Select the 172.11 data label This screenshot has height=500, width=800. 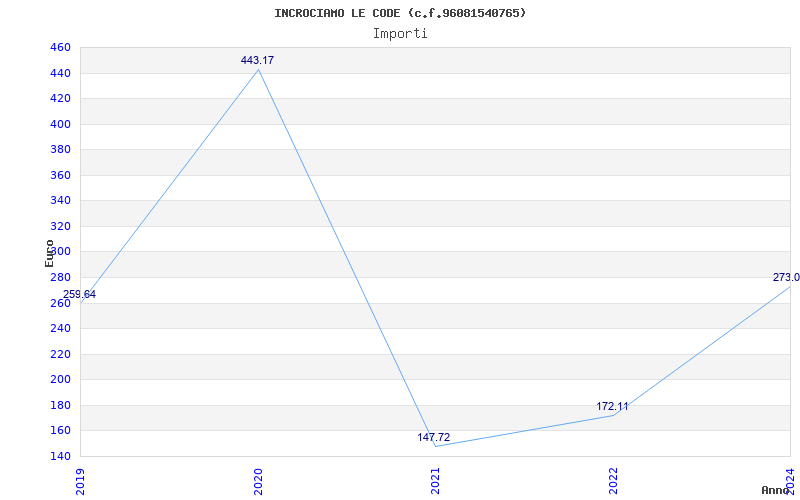612,407
